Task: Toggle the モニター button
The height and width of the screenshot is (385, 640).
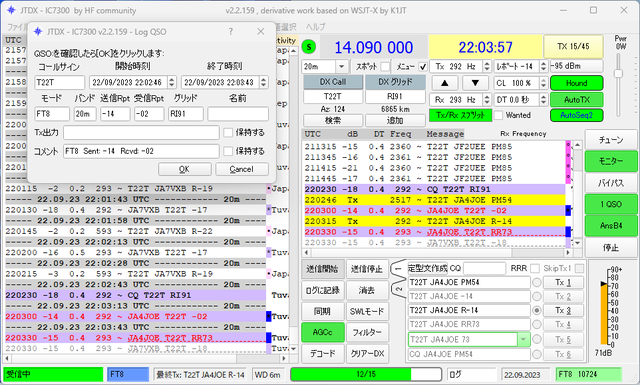Action: tap(611, 161)
